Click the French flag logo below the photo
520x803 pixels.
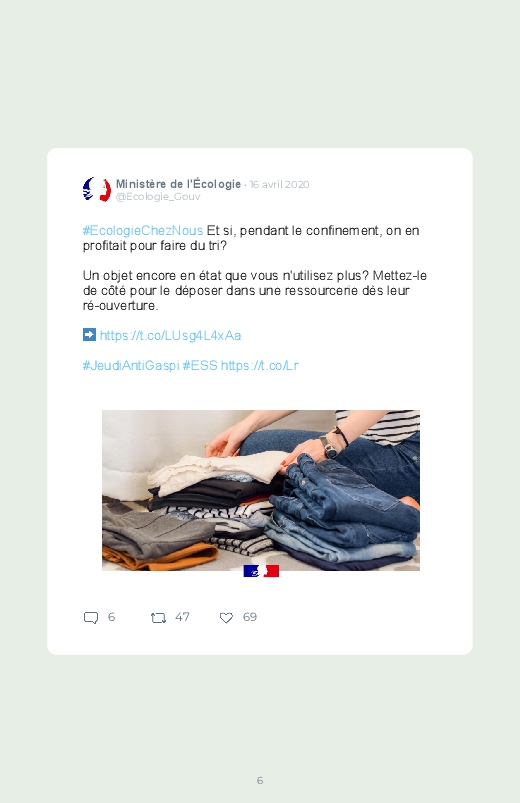tap(261, 571)
